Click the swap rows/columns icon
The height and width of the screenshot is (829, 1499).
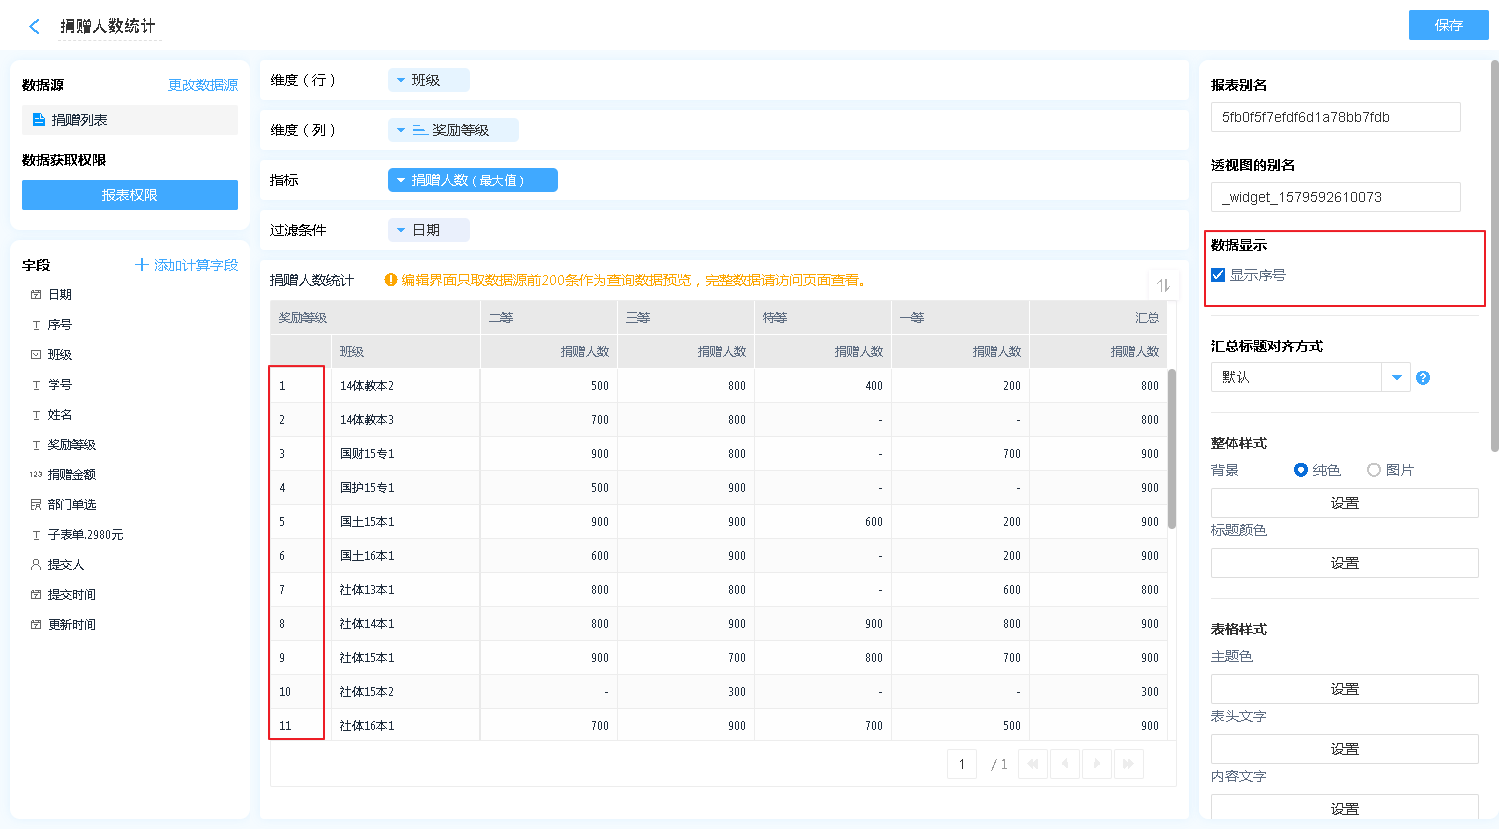(x=1163, y=285)
